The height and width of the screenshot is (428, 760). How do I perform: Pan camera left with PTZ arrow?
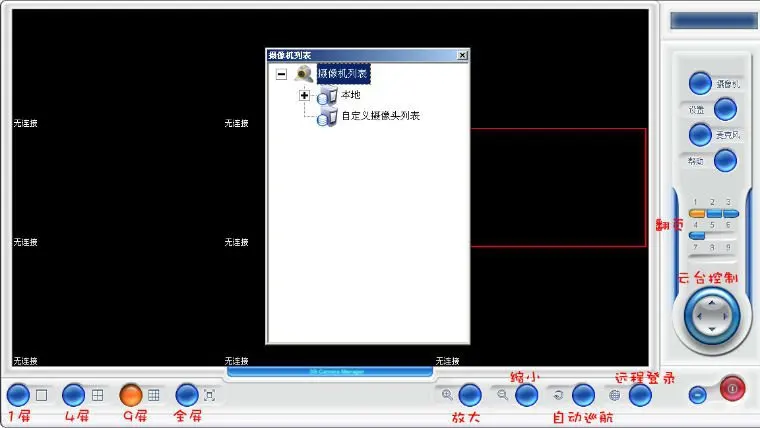698,316
